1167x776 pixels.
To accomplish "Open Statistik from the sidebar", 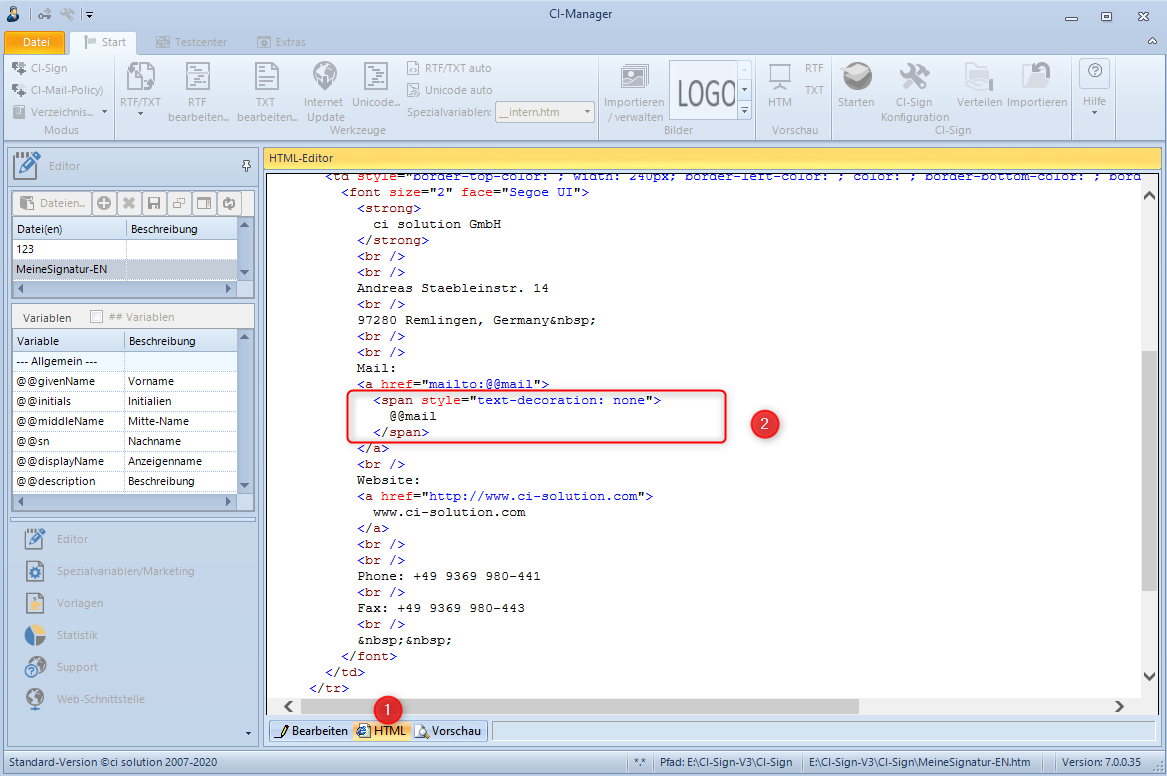I will point(76,635).
